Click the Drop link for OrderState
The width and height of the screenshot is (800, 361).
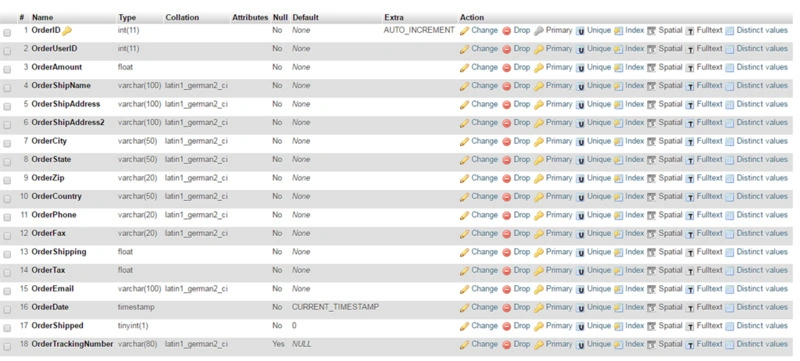522,159
